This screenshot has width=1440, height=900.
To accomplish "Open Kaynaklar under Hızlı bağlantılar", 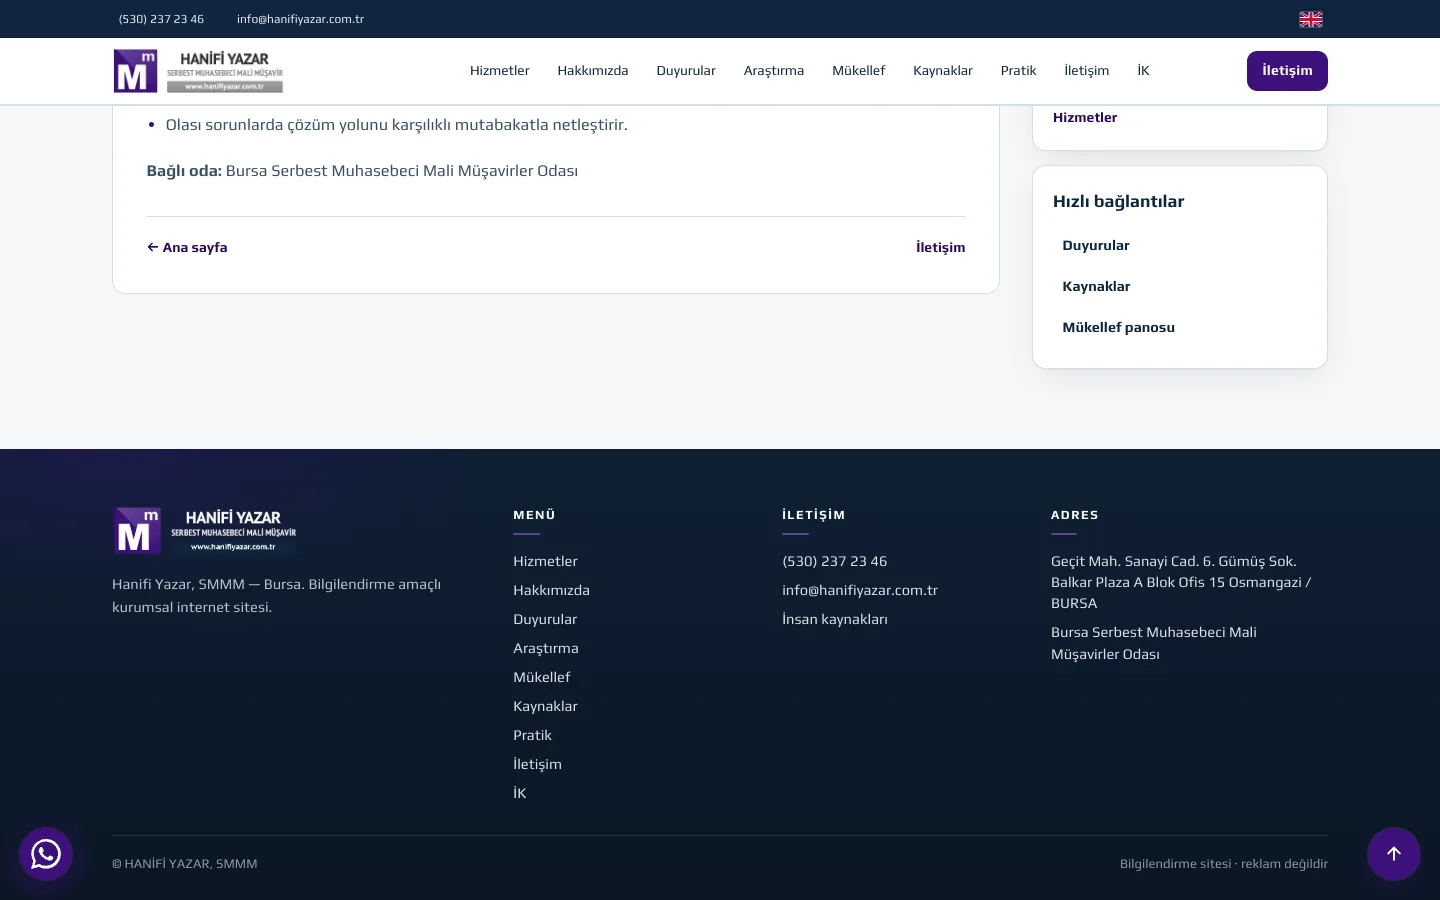I will (1096, 286).
